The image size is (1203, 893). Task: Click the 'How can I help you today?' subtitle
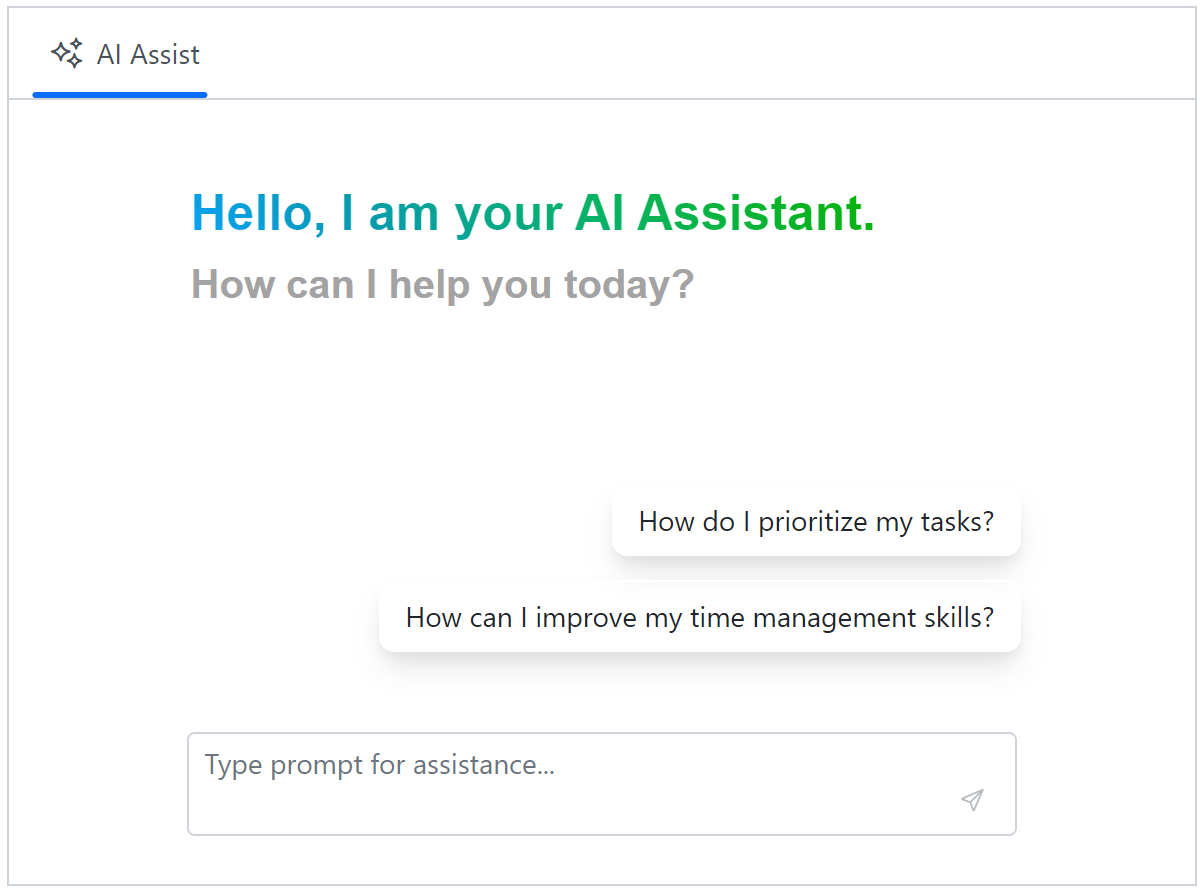(442, 284)
